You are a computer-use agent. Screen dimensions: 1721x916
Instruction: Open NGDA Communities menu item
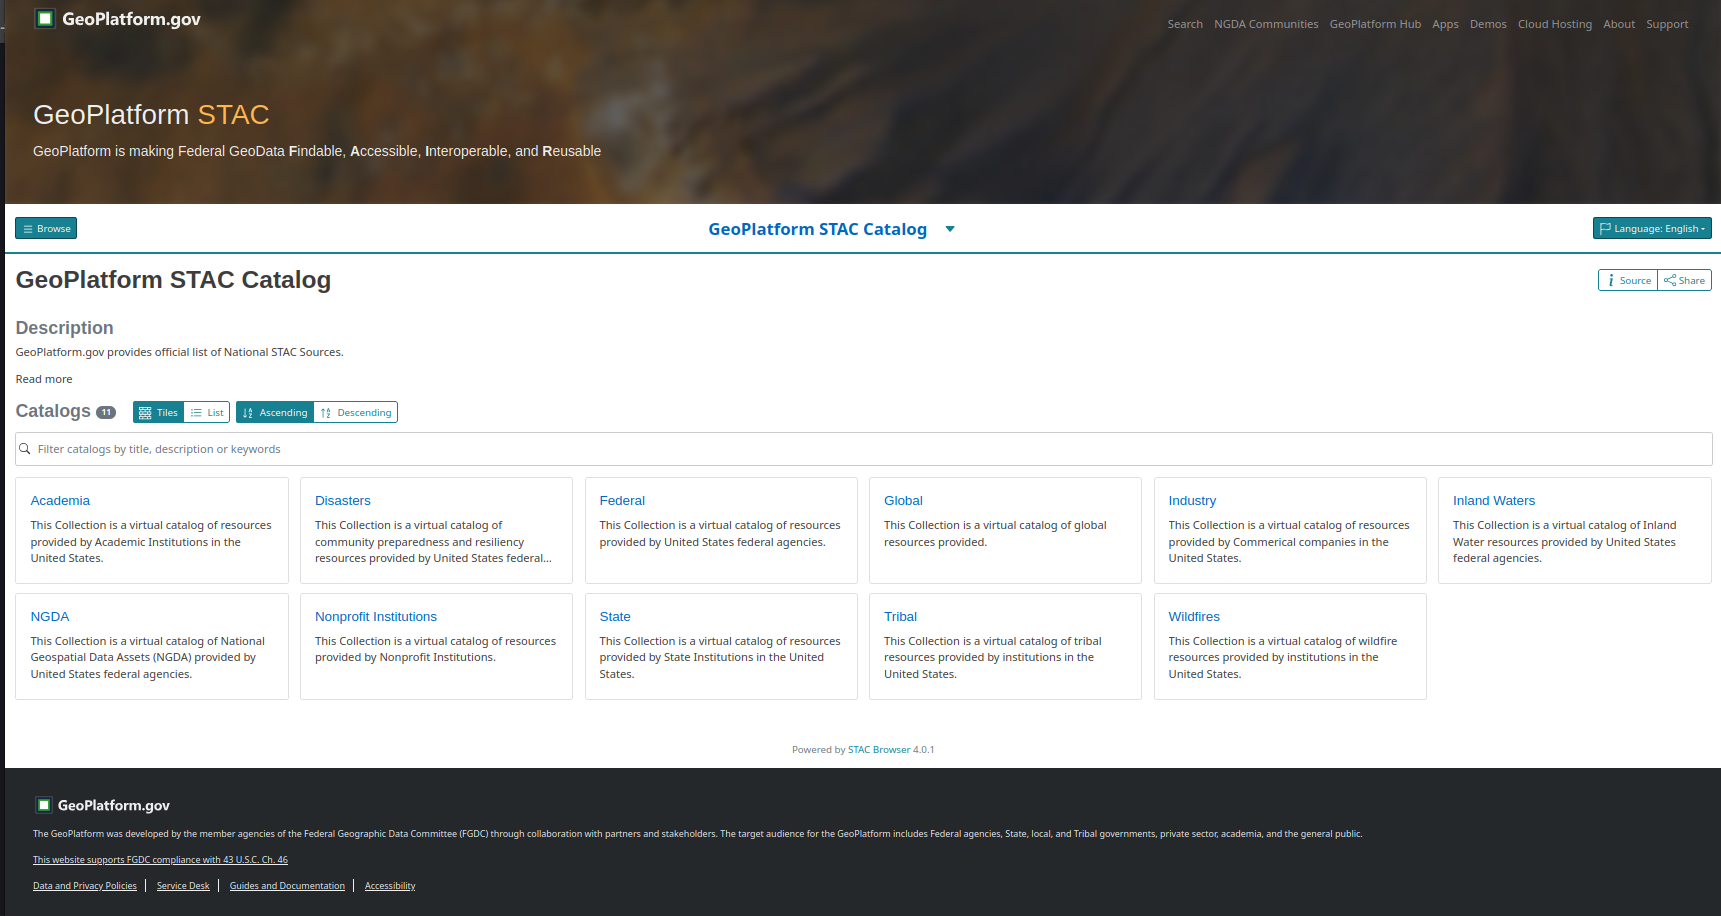click(1266, 24)
